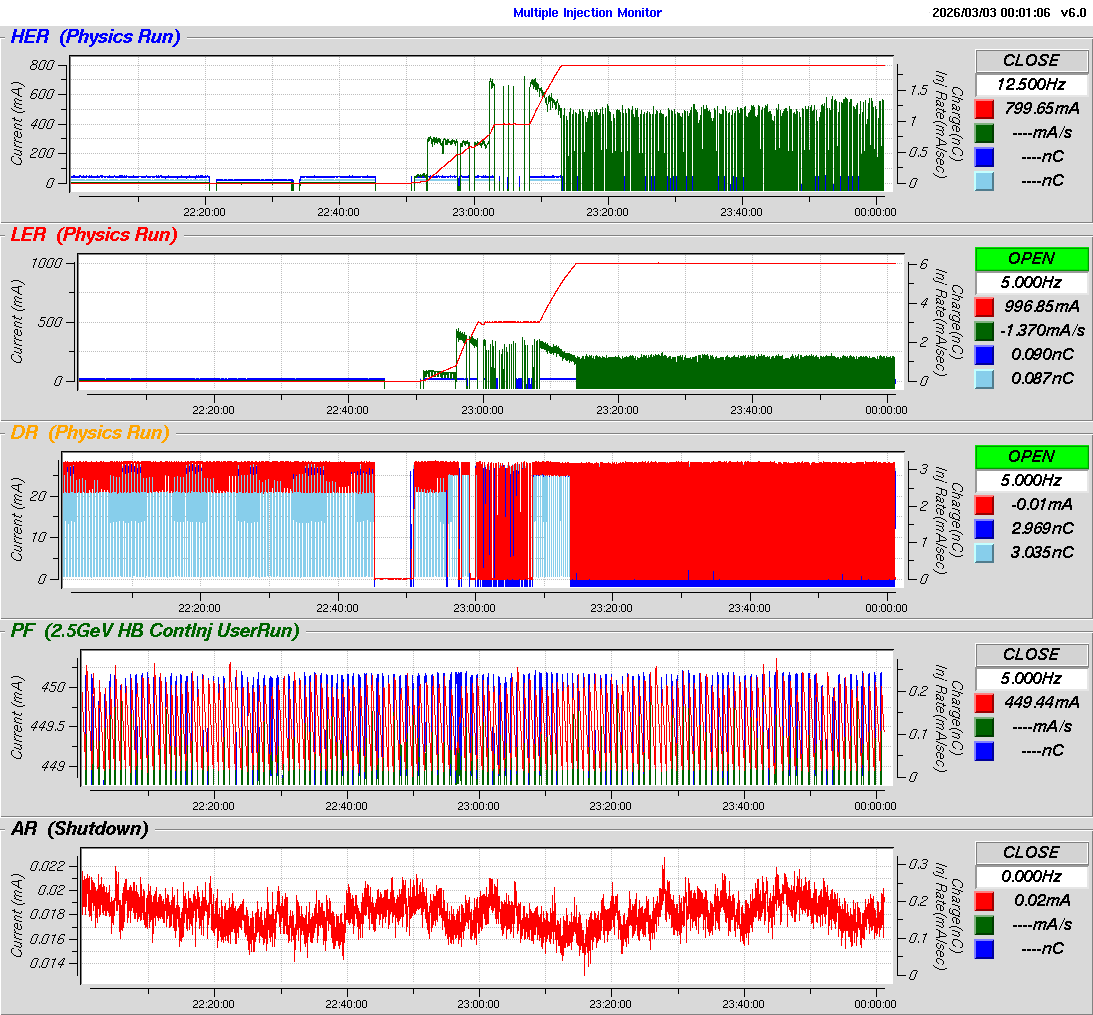Image resolution: width=1093 pixels, height=1015 pixels.
Task: Click the PF CLOSE status button
Action: [x=1031, y=654]
